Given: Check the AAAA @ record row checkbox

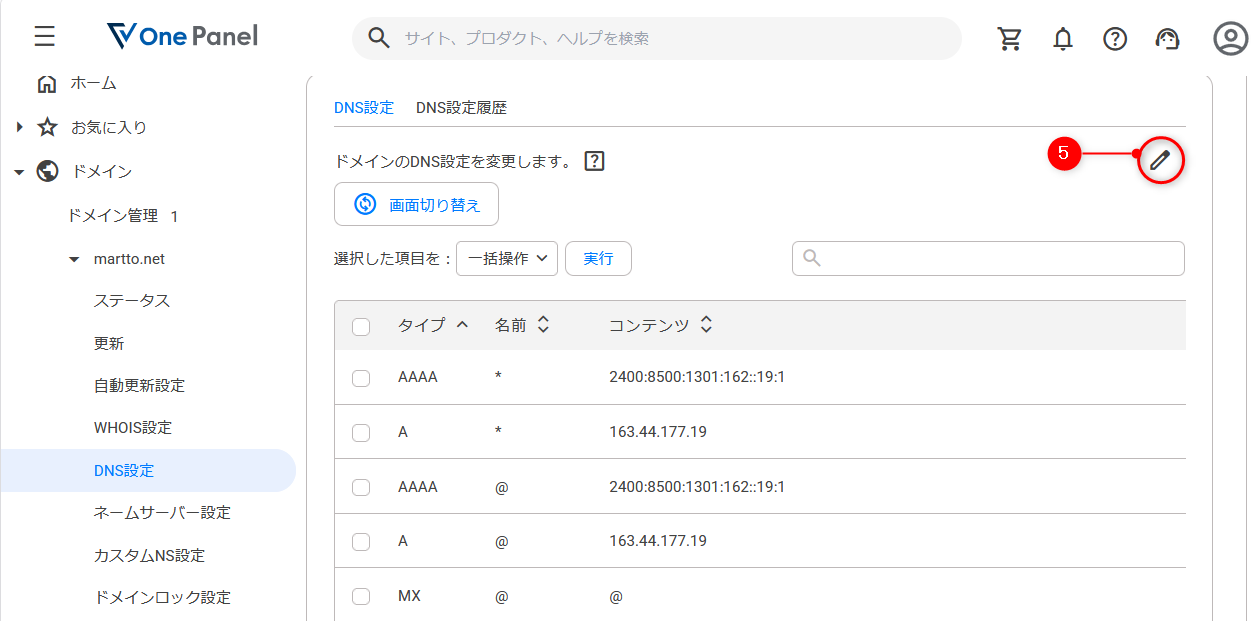Looking at the screenshot, I should (x=361, y=487).
